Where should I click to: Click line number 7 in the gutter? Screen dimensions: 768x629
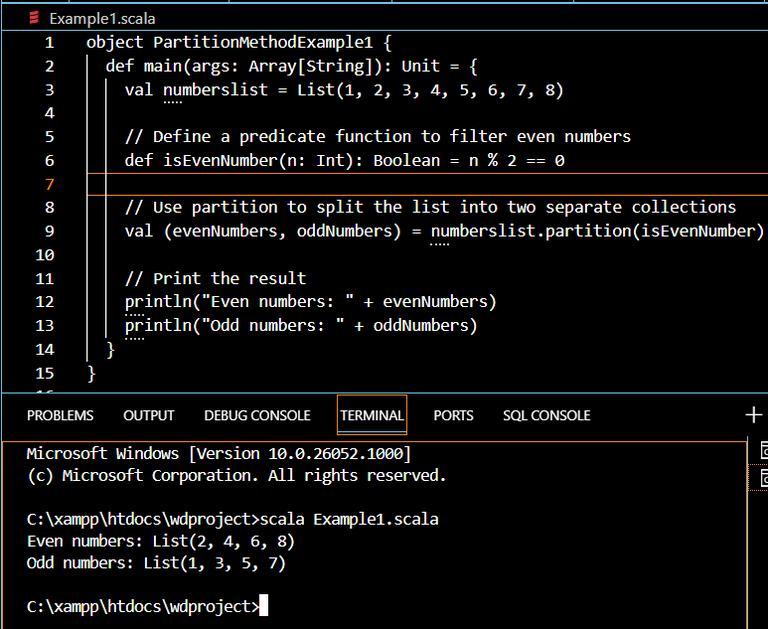tap(49, 184)
